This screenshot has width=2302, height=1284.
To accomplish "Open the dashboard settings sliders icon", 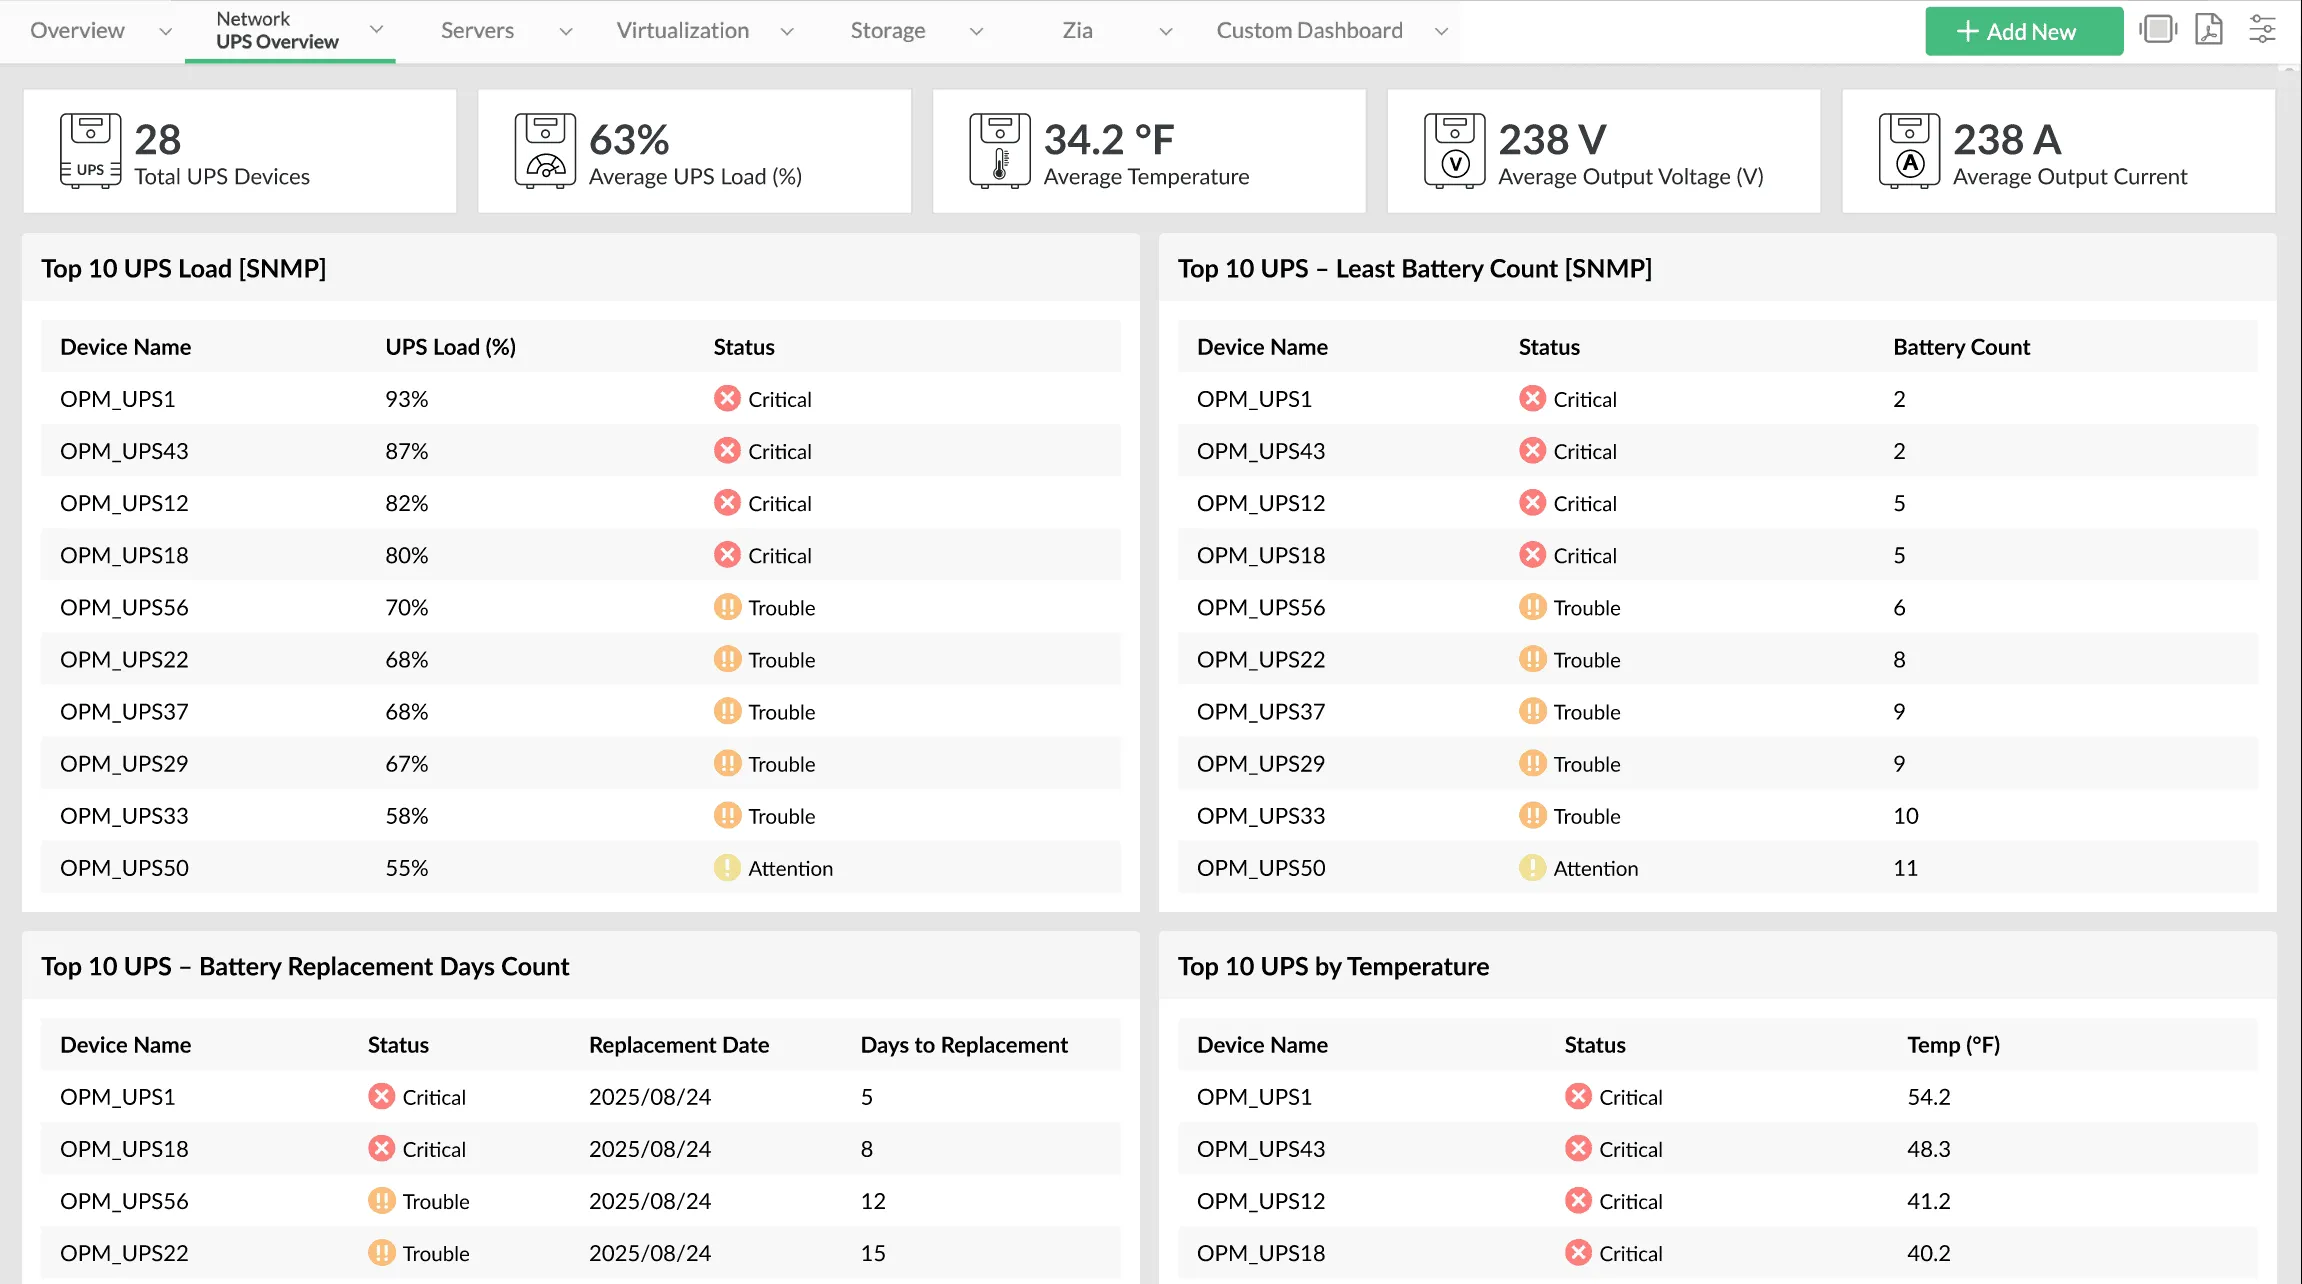I will click(2262, 30).
